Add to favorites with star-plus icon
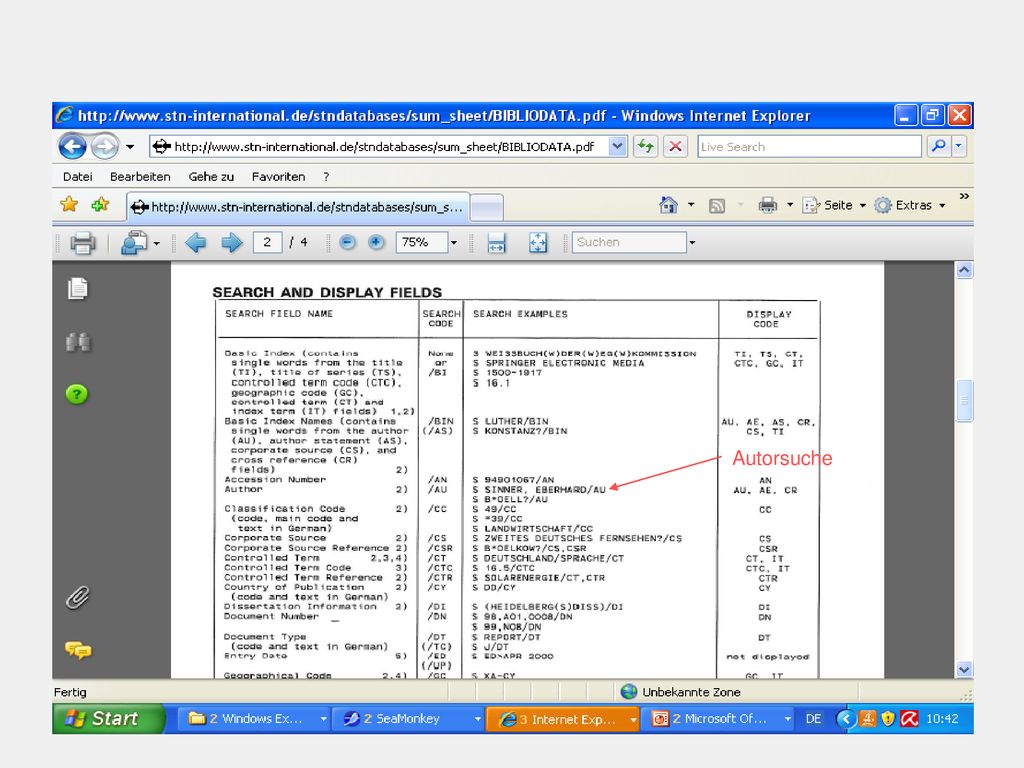This screenshot has height=768, width=1024. (x=100, y=205)
